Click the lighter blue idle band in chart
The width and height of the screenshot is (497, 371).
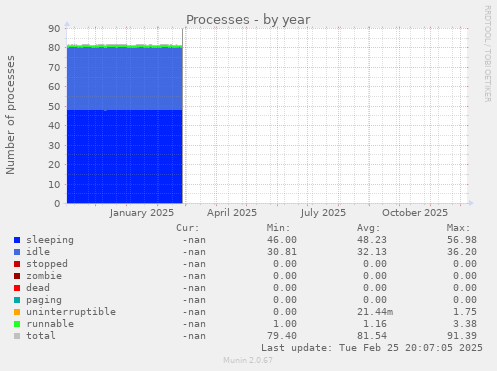pyautogui.click(x=125, y=78)
